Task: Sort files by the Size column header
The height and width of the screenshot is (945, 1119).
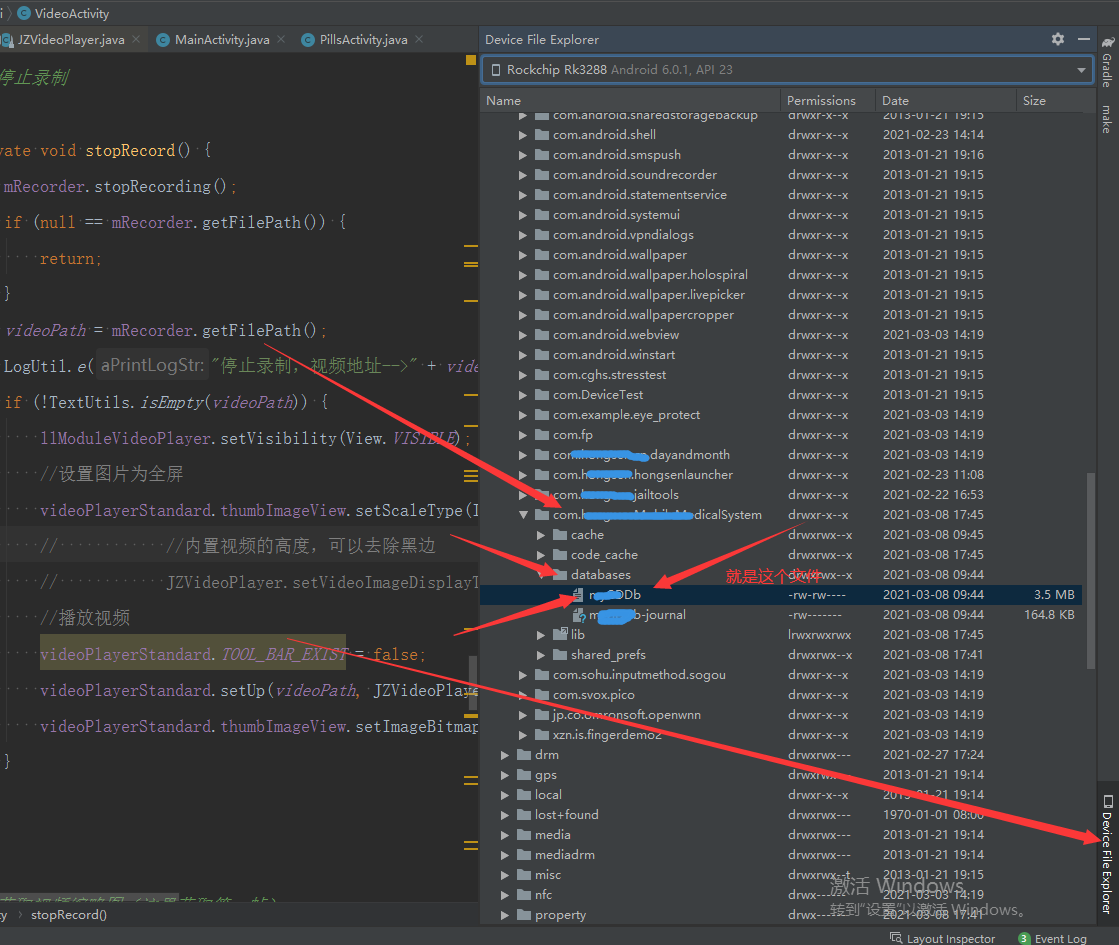Action: [1034, 100]
